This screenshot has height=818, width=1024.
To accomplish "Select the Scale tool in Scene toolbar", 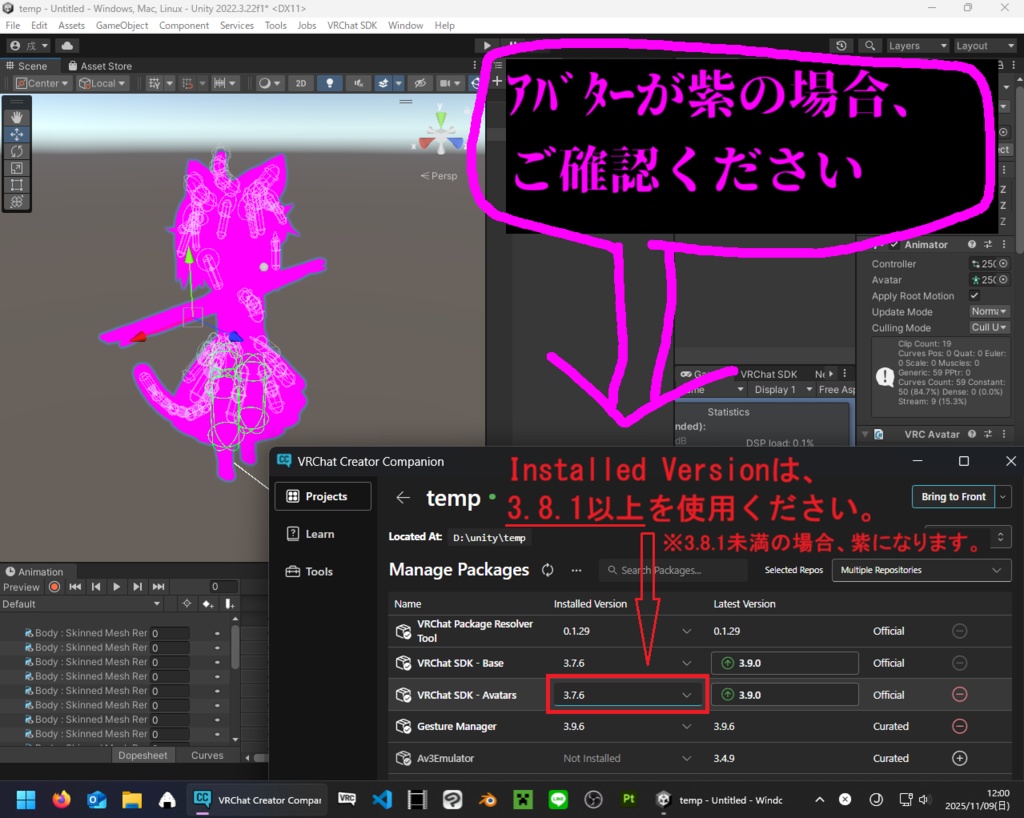I will point(16,168).
